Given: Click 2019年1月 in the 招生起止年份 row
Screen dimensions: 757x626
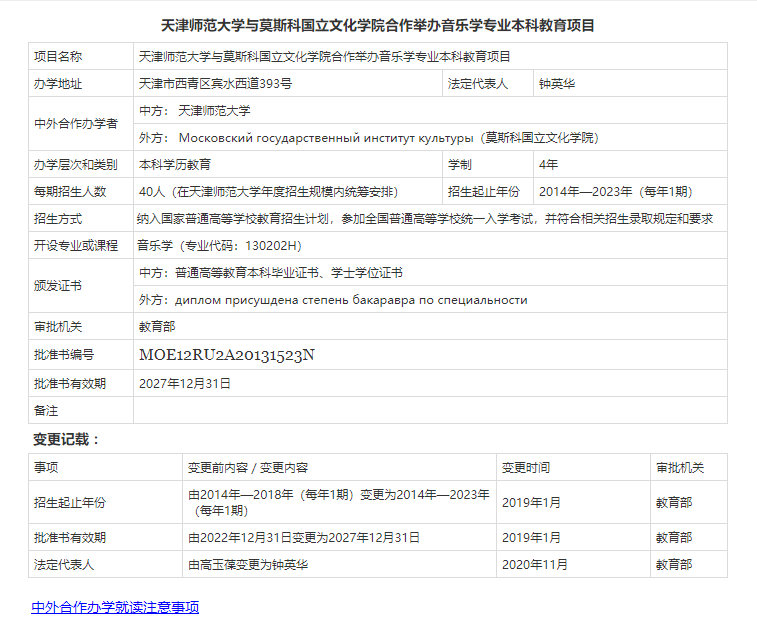Looking at the screenshot, I should click(x=531, y=502).
